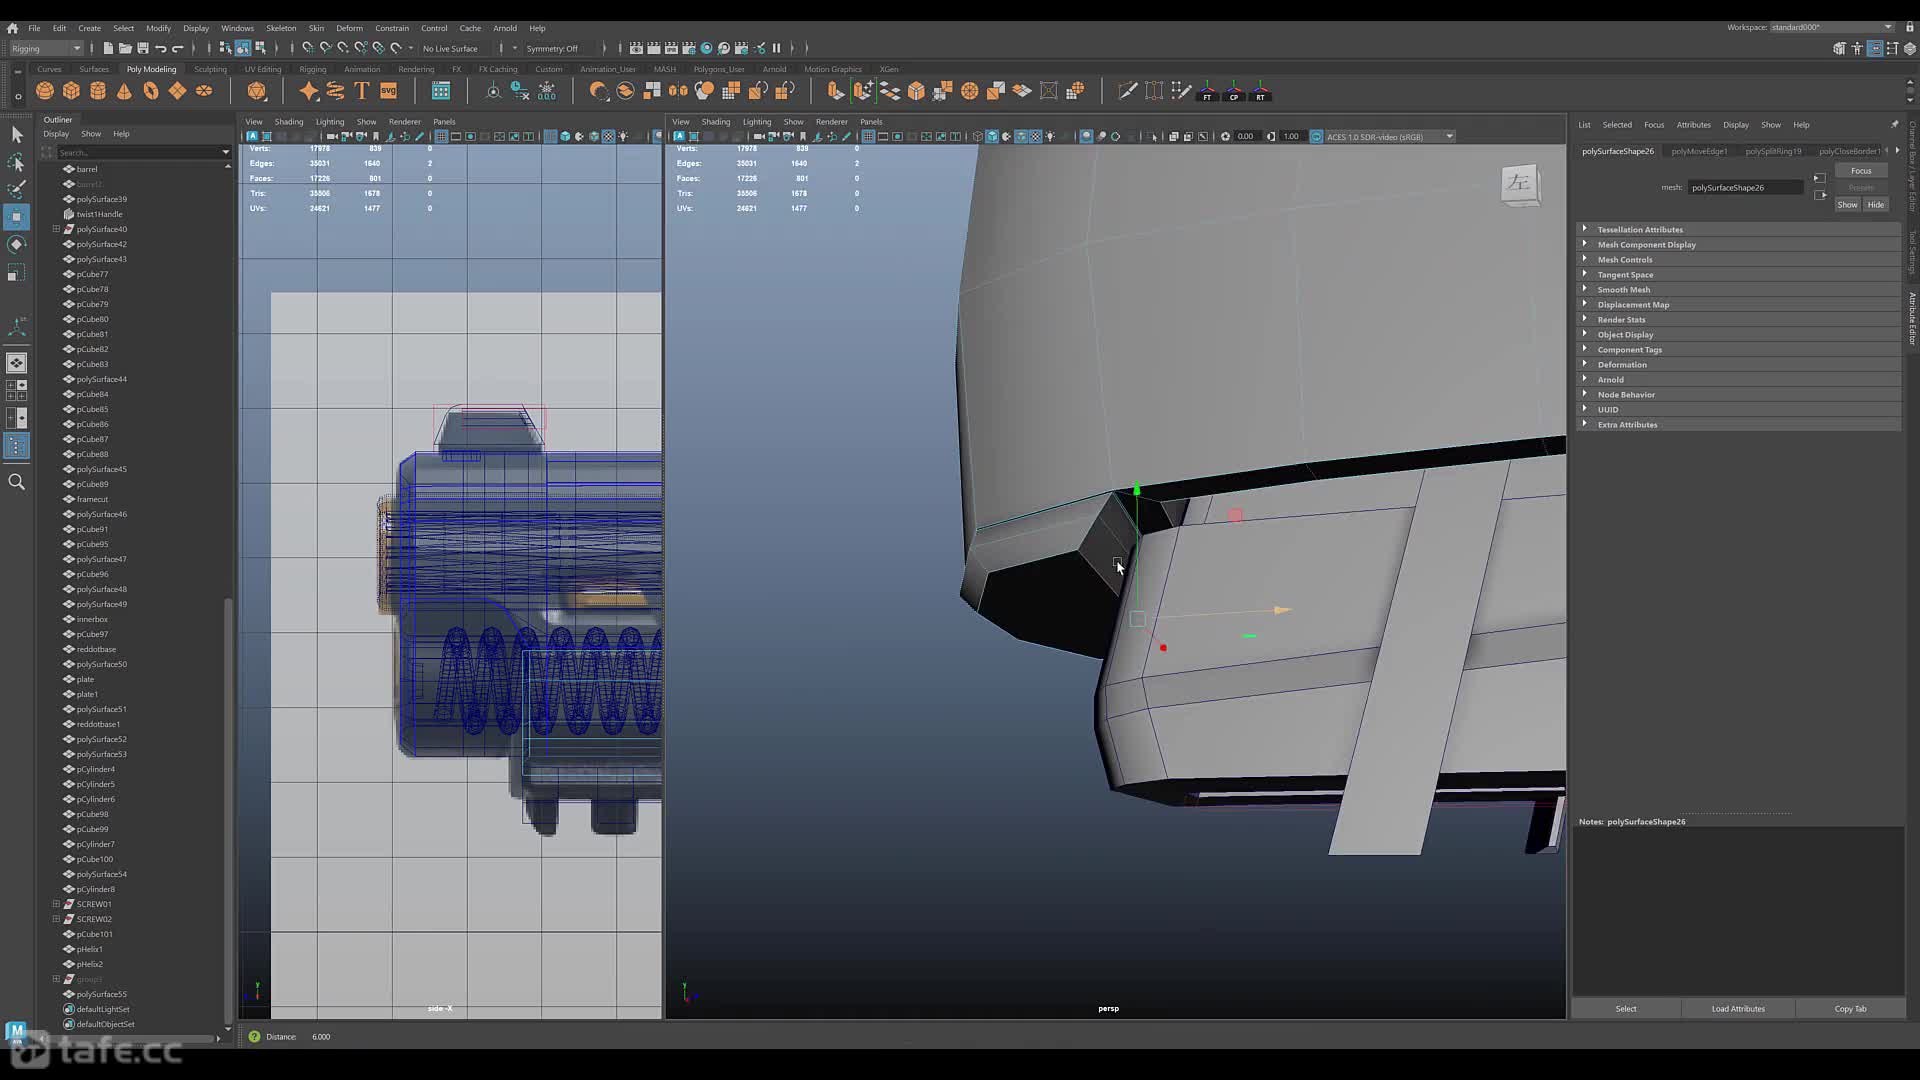Viewport: 1920px width, 1080px height.
Task: Click the Hide button in Attribute Editor
Action: pyautogui.click(x=1875, y=205)
